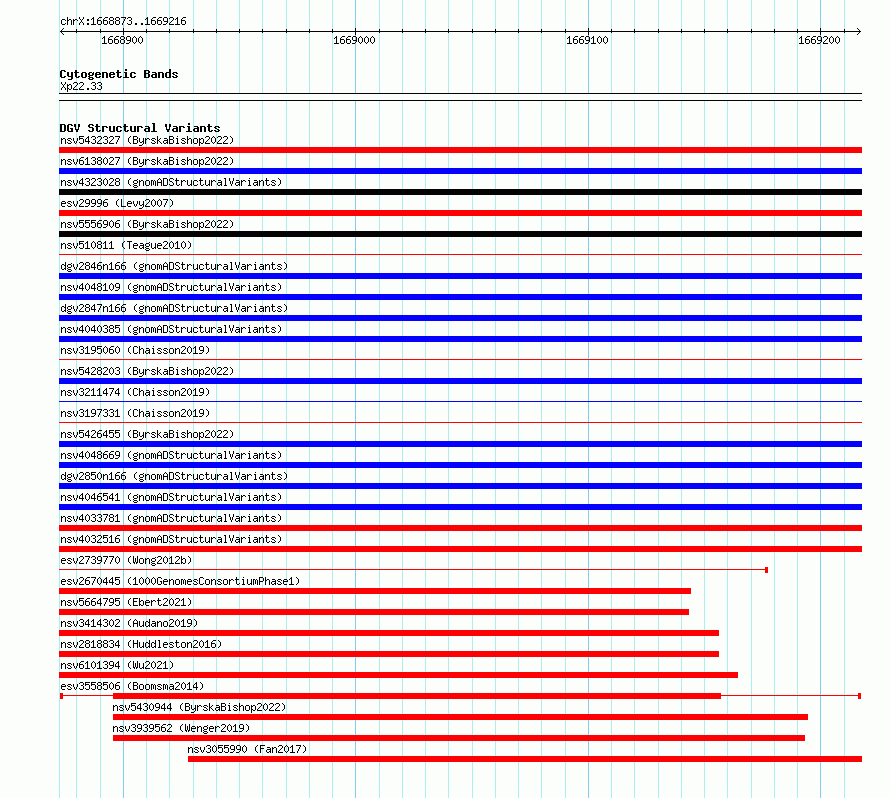Click the DGV Structural Variants track heading
The image size is (890, 798).
point(140,128)
